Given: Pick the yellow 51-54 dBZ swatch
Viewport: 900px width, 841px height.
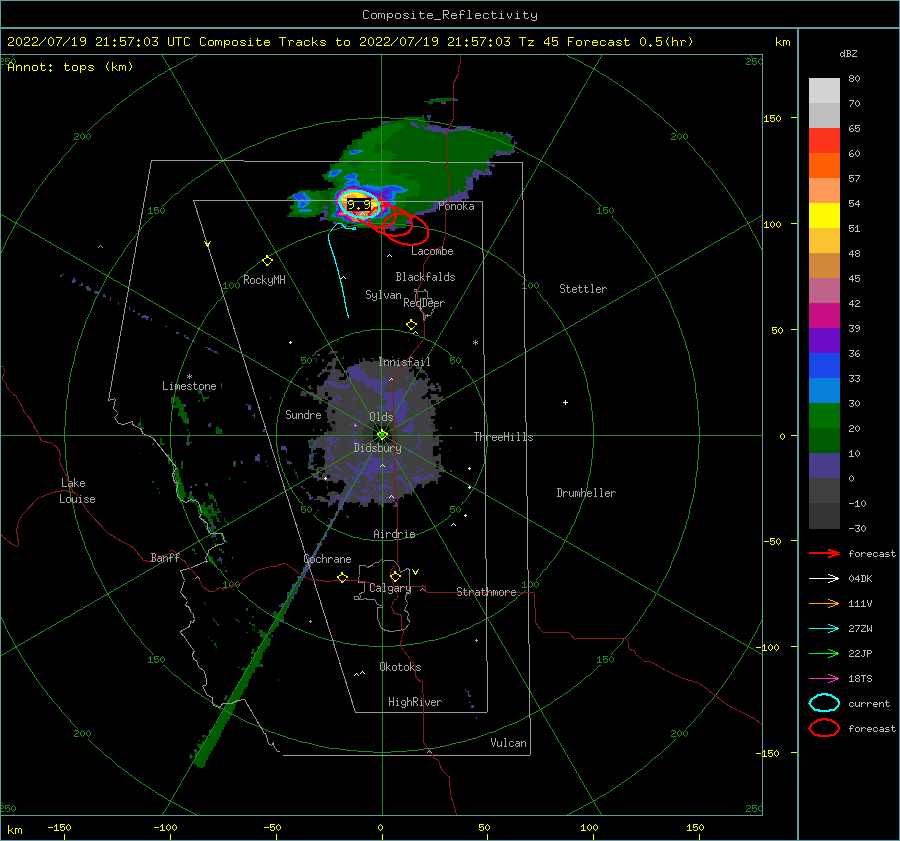Looking at the screenshot, I should (x=824, y=216).
